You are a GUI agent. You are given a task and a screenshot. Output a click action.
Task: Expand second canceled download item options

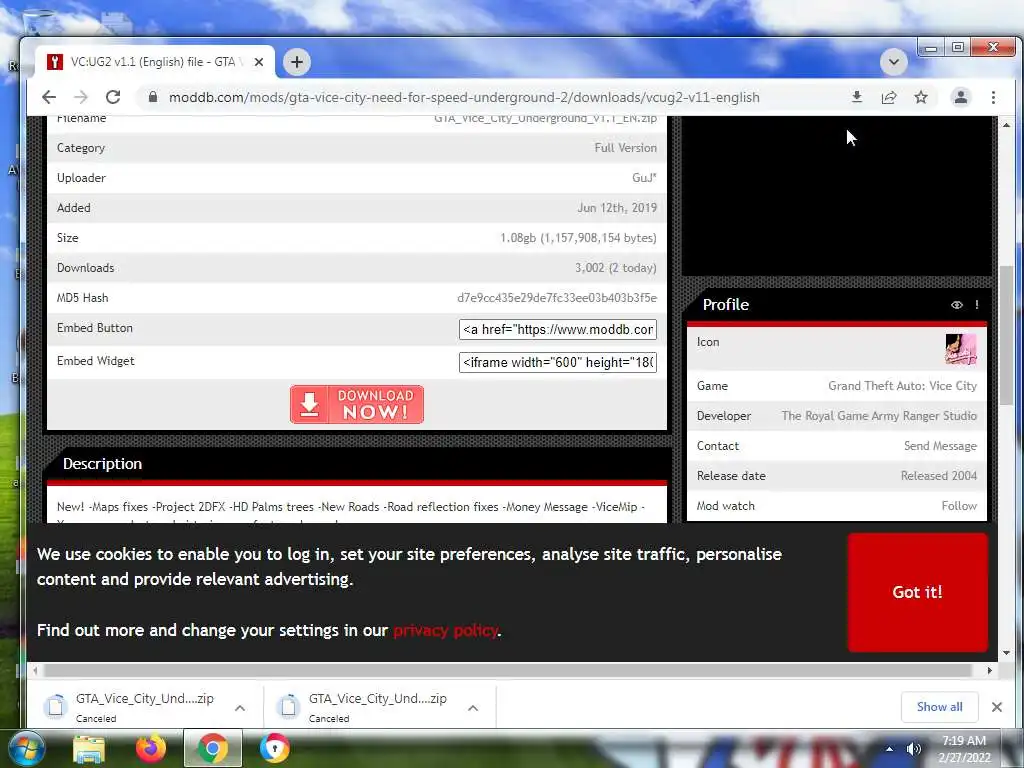click(x=473, y=708)
